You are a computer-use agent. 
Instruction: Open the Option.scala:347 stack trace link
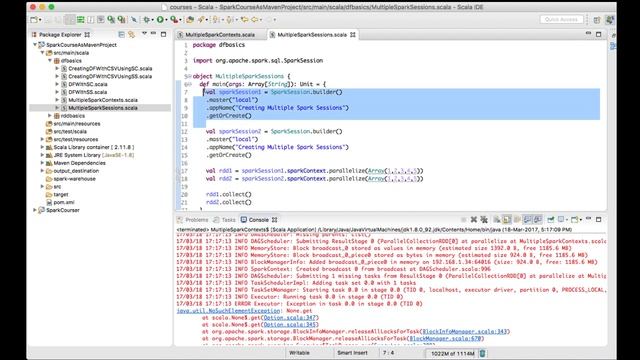[289, 318]
